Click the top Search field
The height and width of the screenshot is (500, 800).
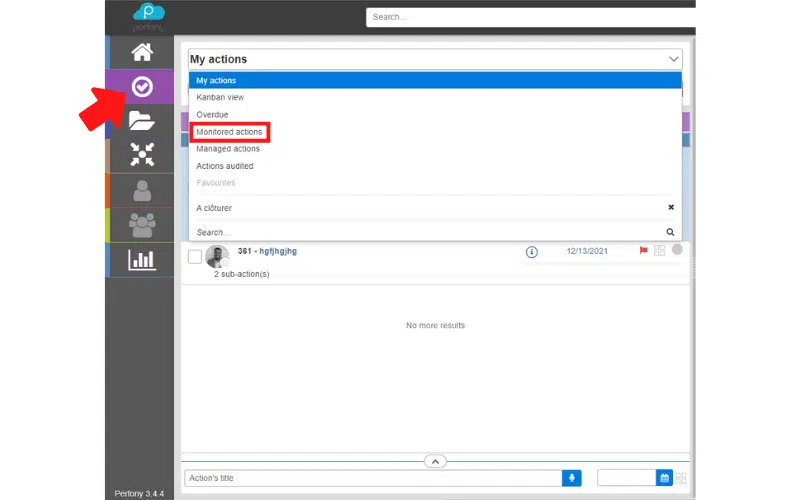530,17
